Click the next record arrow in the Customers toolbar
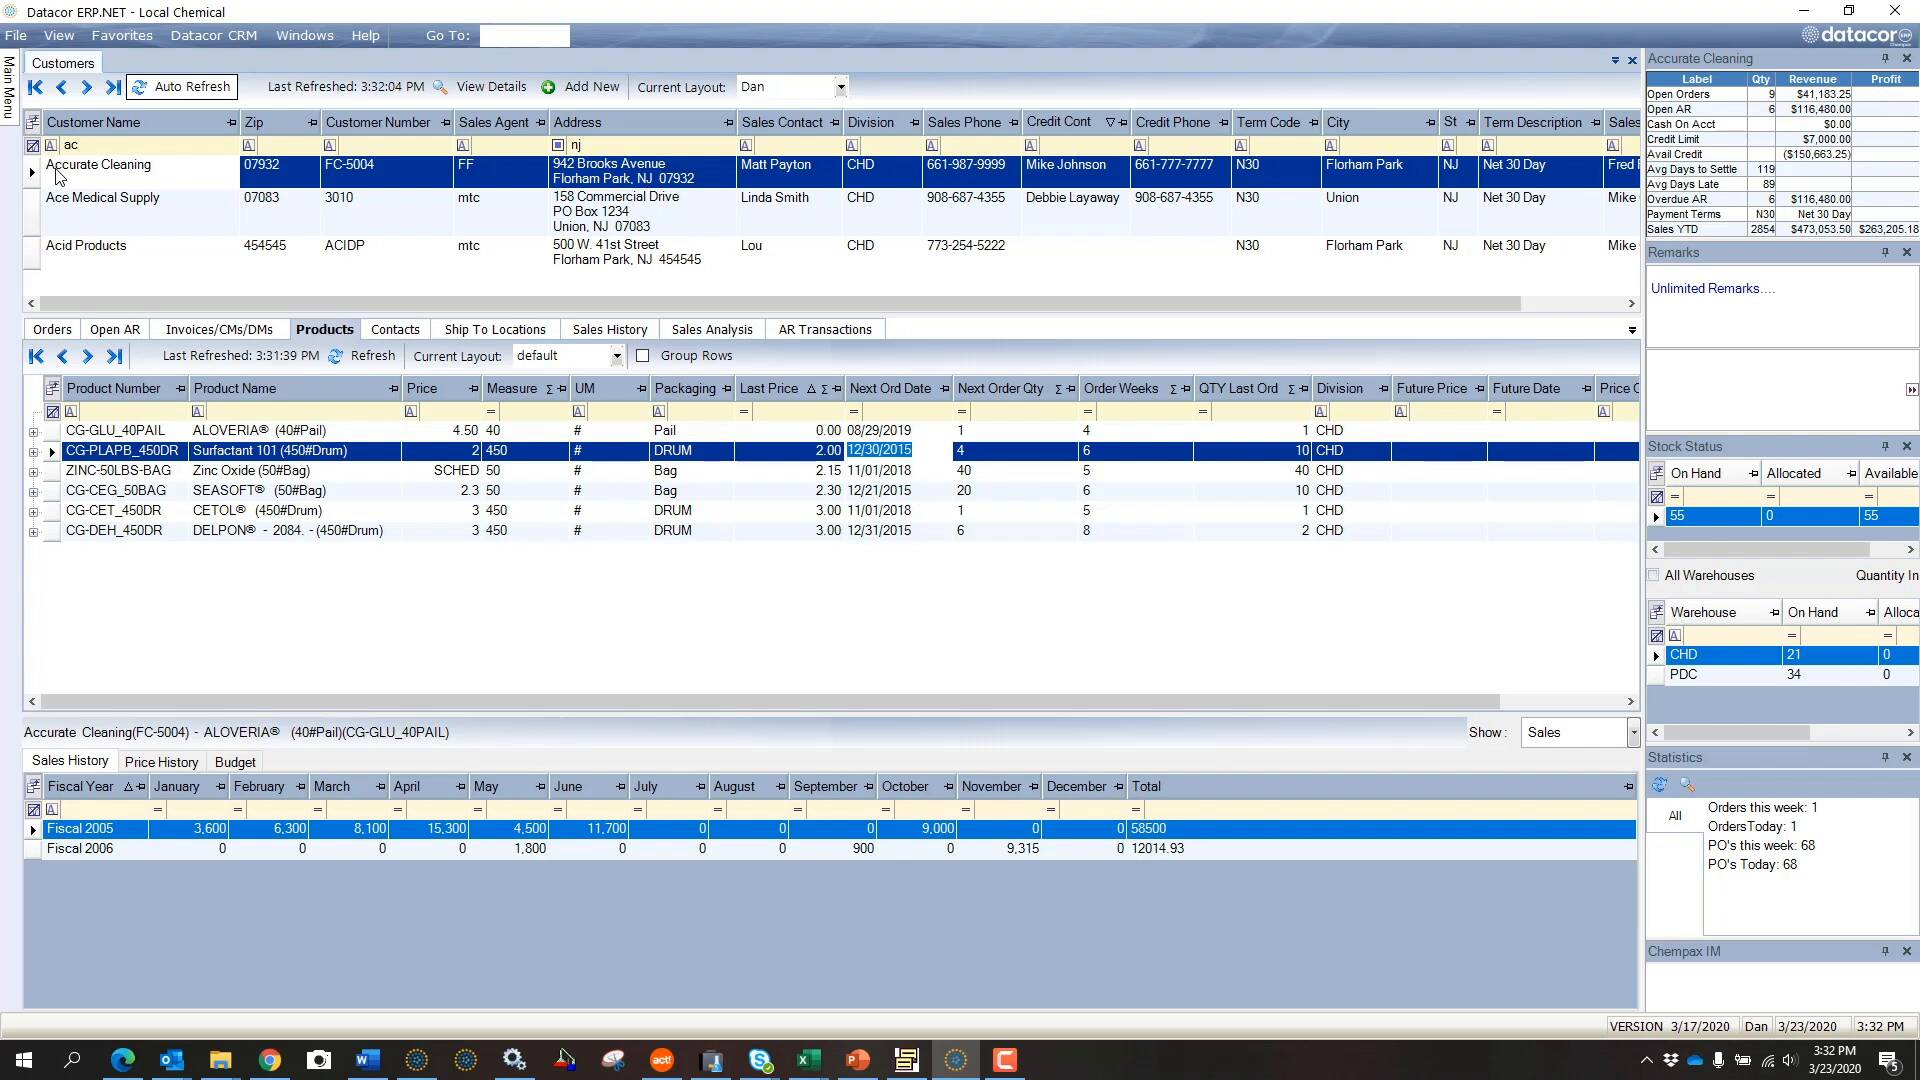The height and width of the screenshot is (1080, 1920). tap(87, 87)
